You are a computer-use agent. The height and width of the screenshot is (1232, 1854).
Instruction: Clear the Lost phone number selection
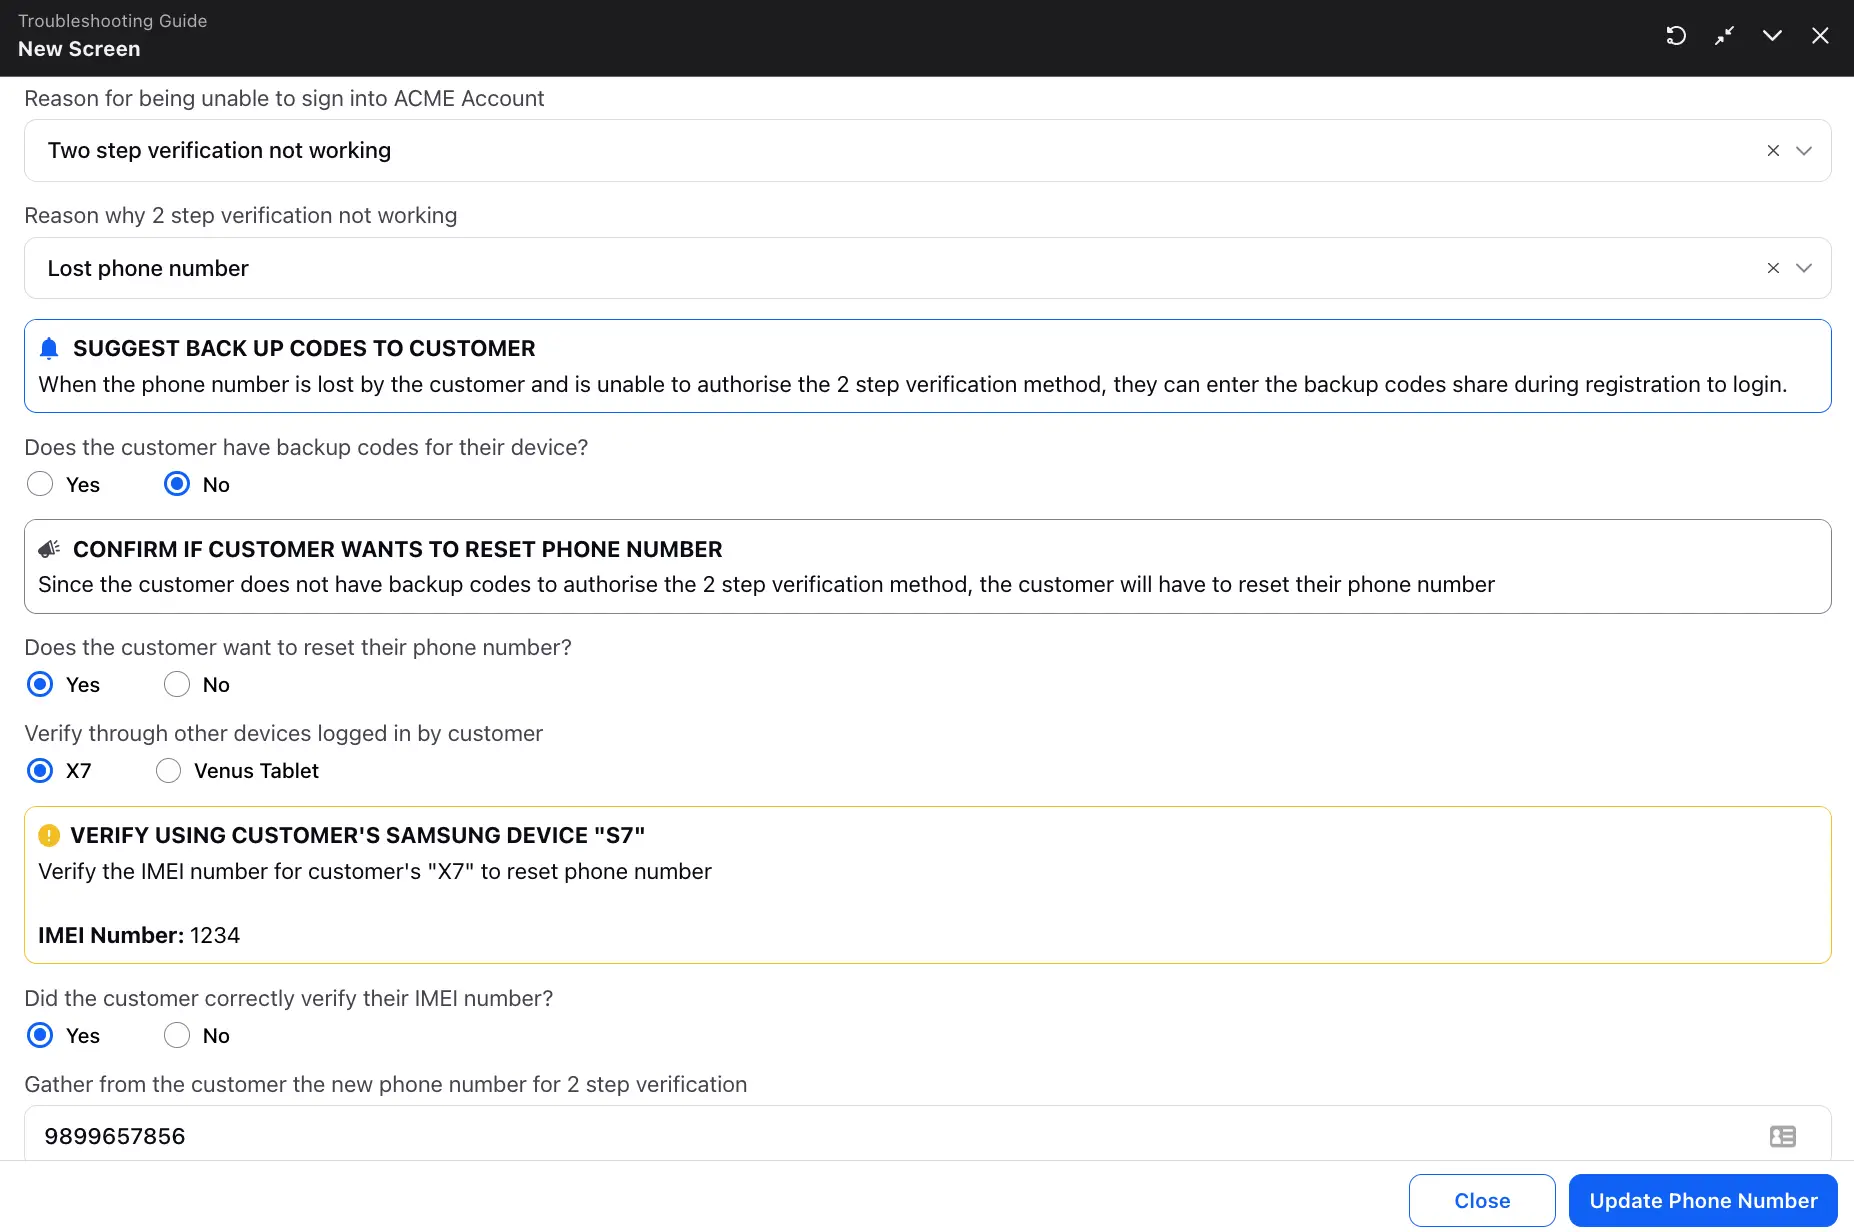(1772, 268)
